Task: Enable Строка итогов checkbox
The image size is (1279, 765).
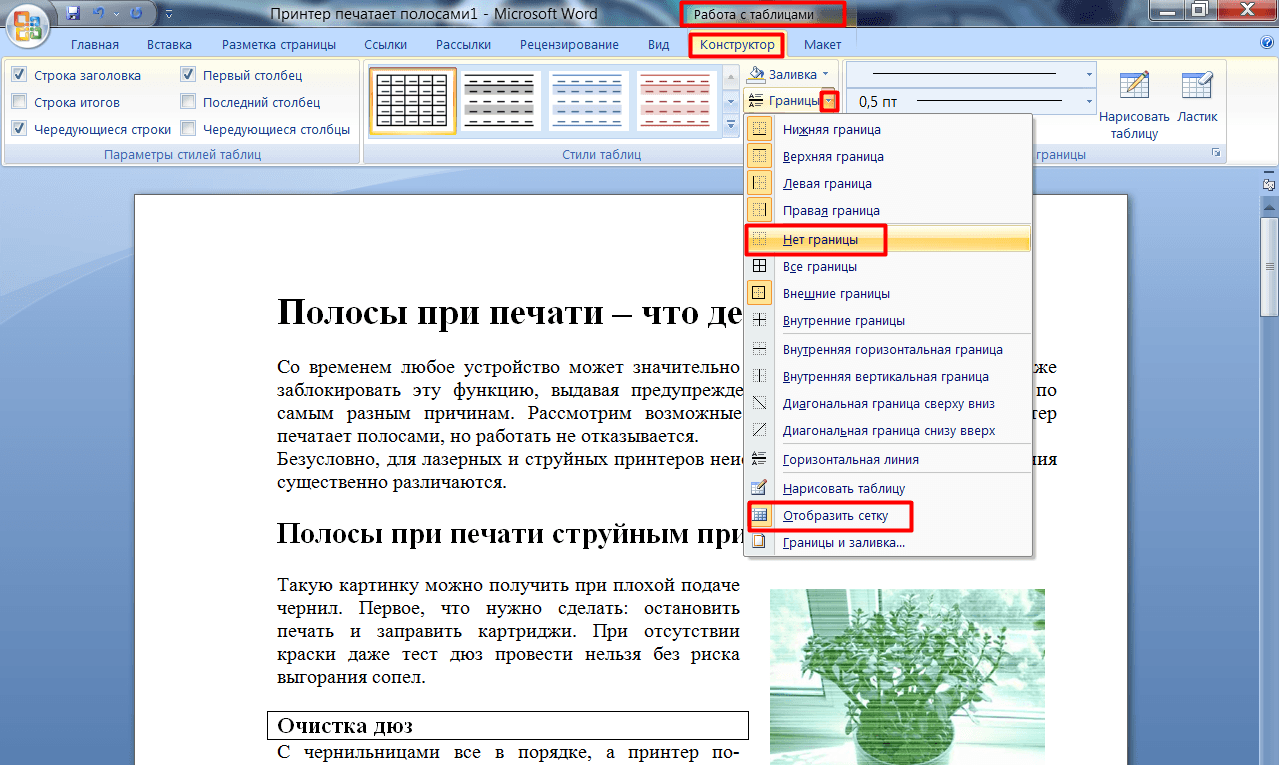Action: pyautogui.click(x=19, y=102)
